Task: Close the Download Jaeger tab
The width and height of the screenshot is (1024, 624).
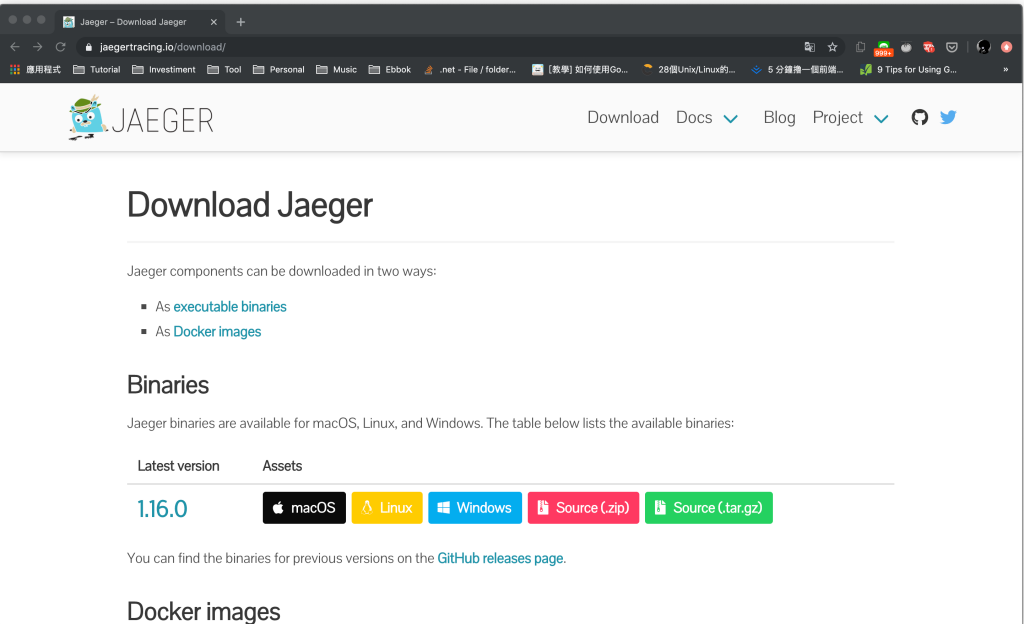Action: click(214, 22)
